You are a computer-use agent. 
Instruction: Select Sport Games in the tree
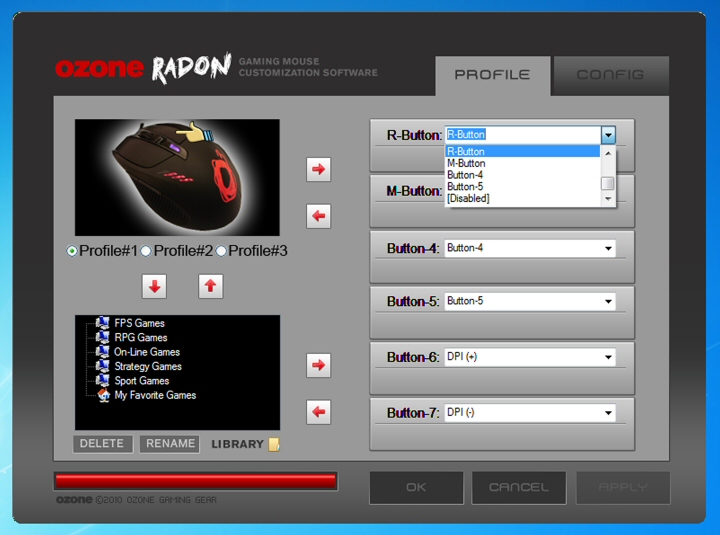coord(142,381)
